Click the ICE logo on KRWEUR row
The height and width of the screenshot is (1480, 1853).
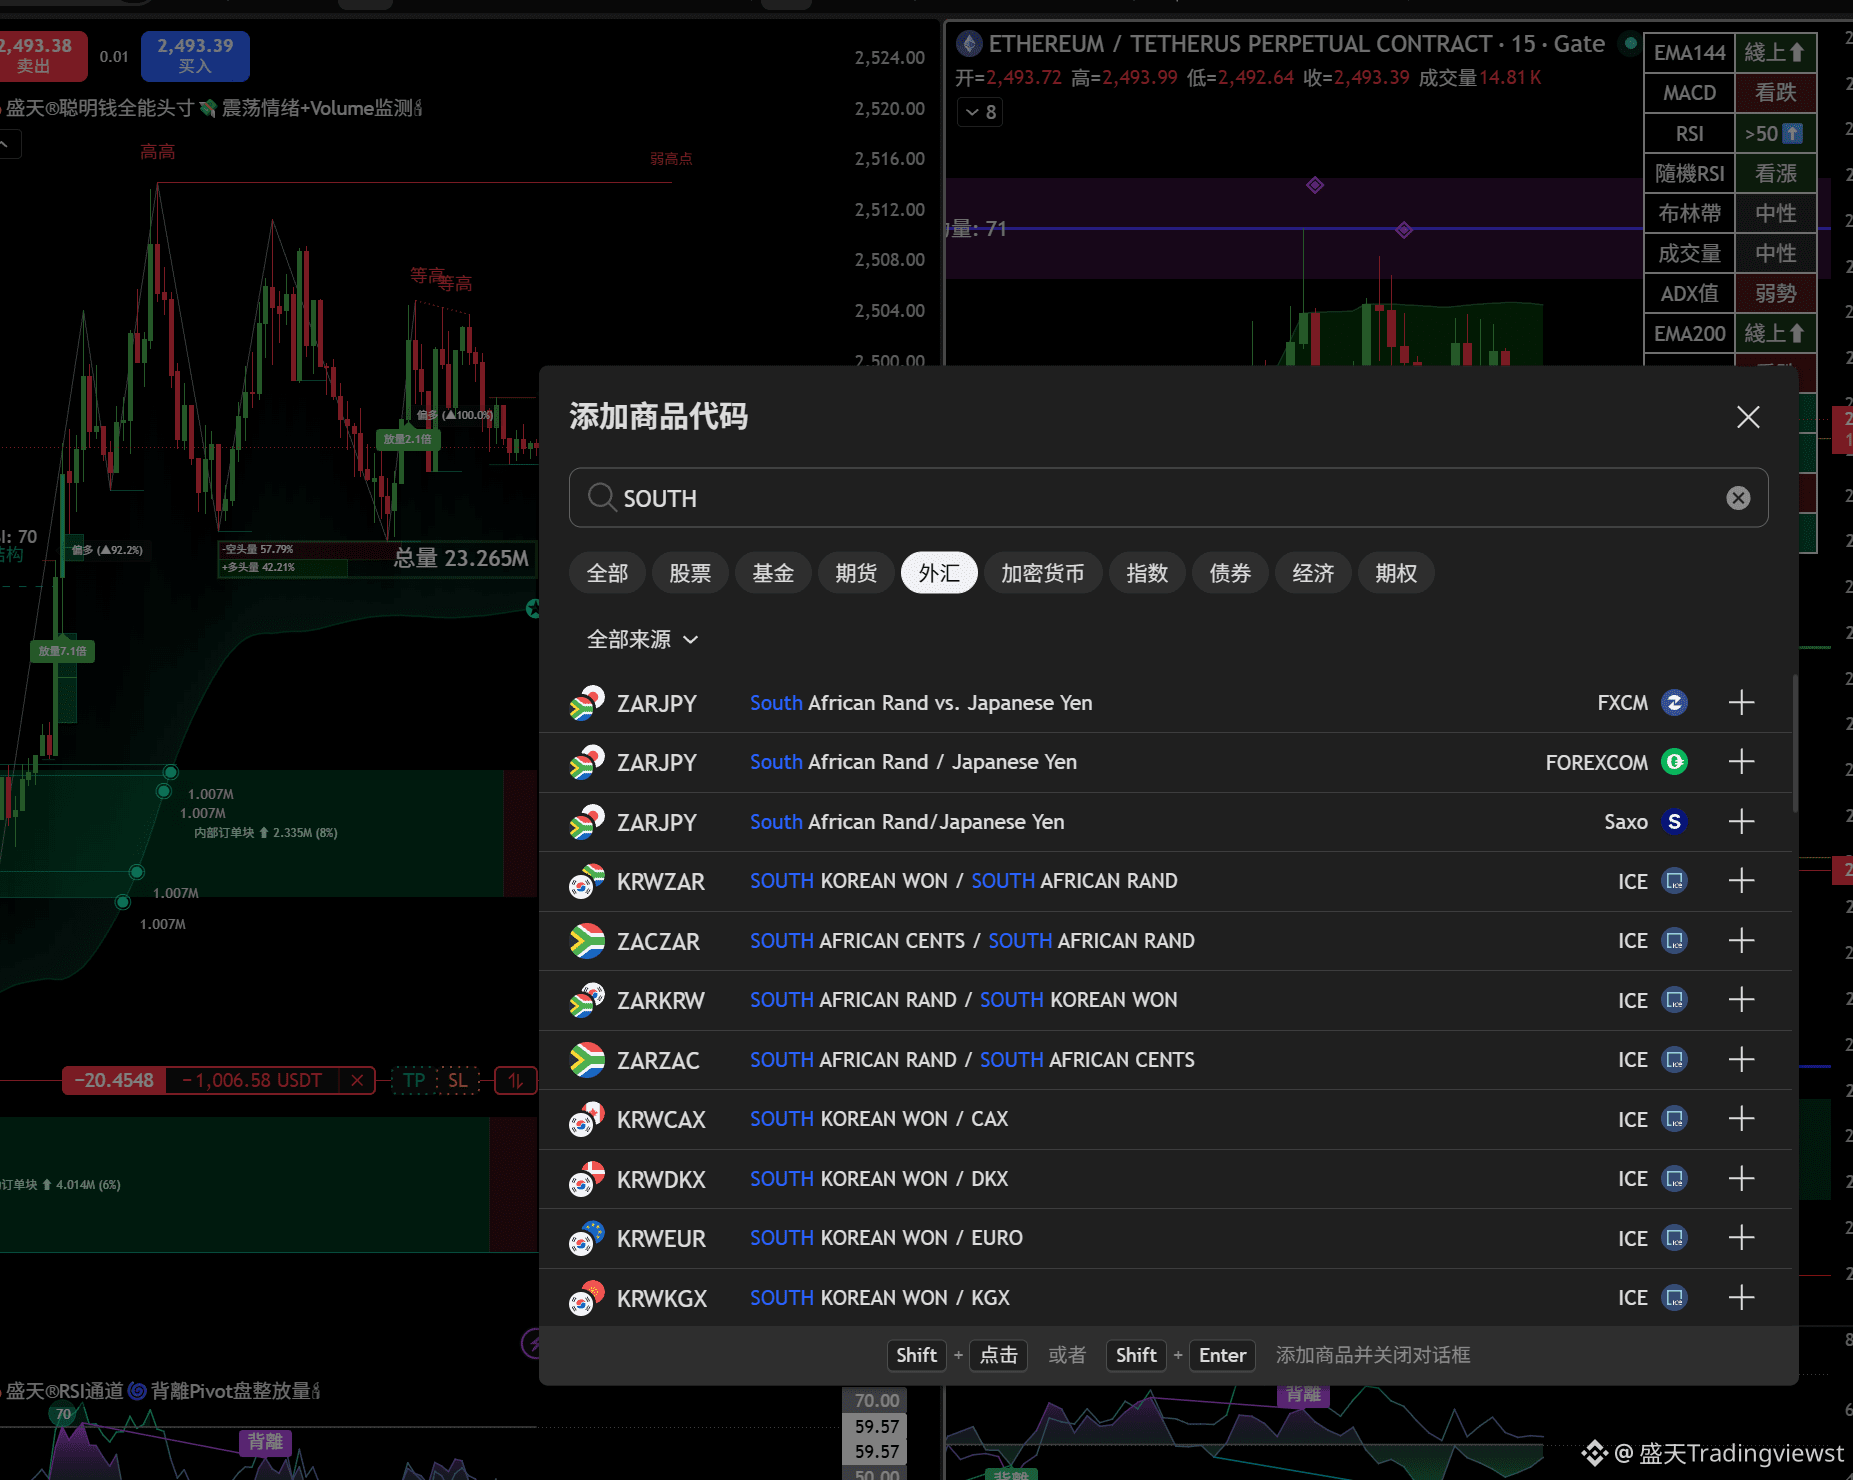coord(1674,1238)
